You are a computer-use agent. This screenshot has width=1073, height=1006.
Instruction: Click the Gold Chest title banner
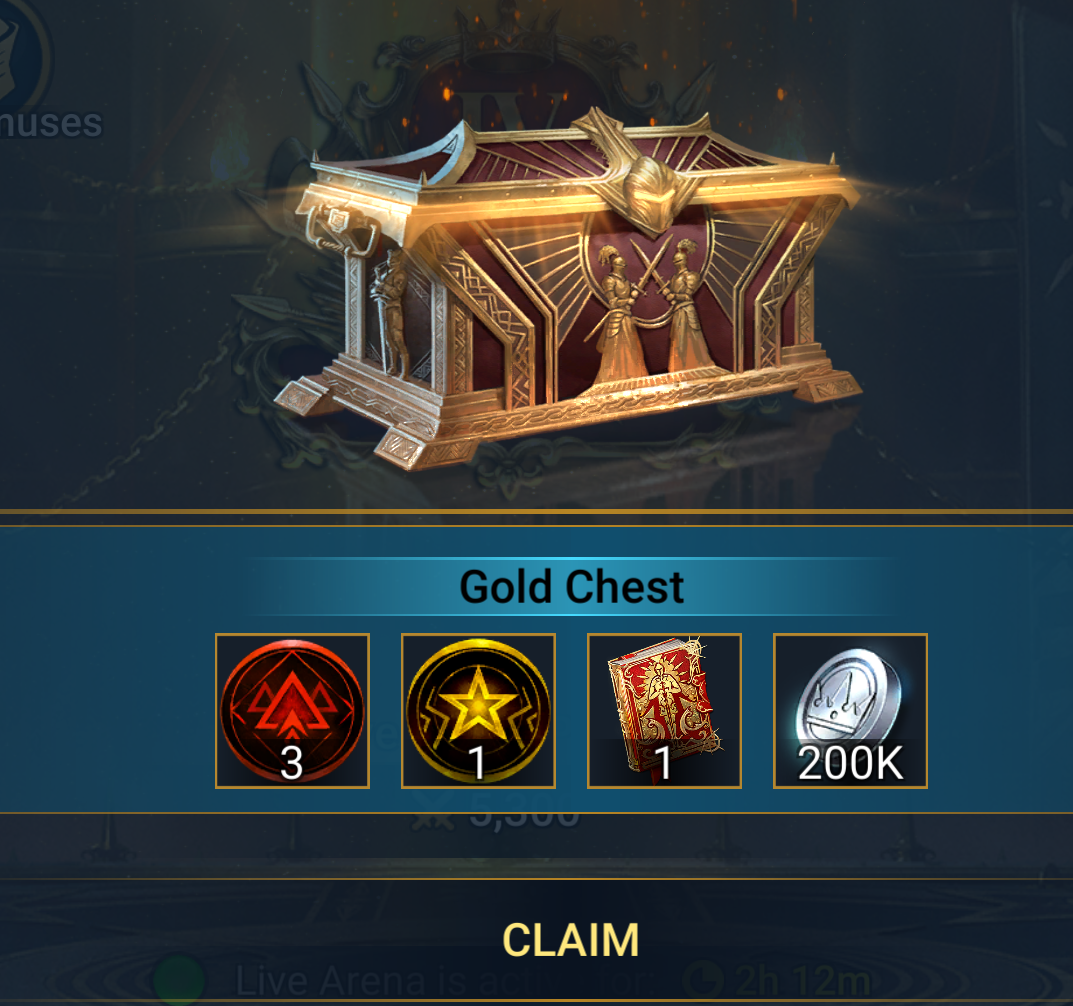click(571, 586)
